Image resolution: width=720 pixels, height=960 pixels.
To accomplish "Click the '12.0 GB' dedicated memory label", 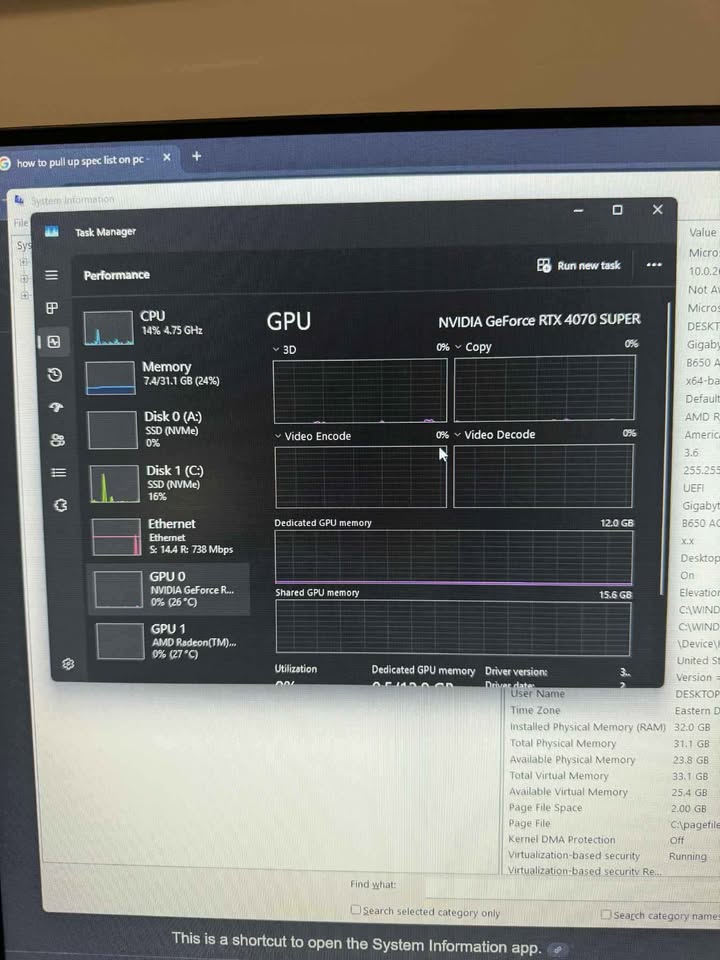I will pyautogui.click(x=617, y=523).
